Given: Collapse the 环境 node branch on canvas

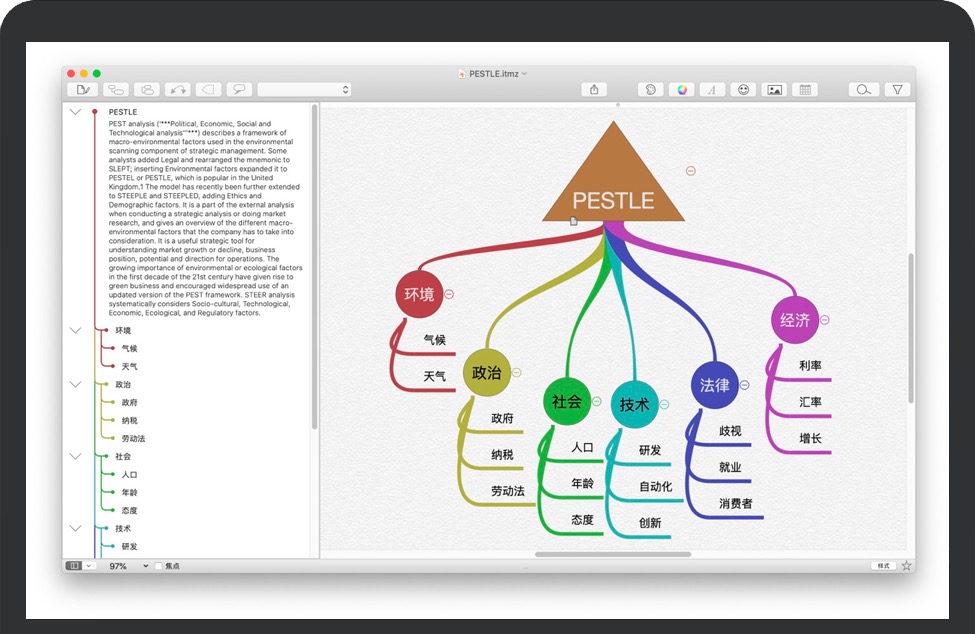Looking at the screenshot, I should tap(449, 294).
